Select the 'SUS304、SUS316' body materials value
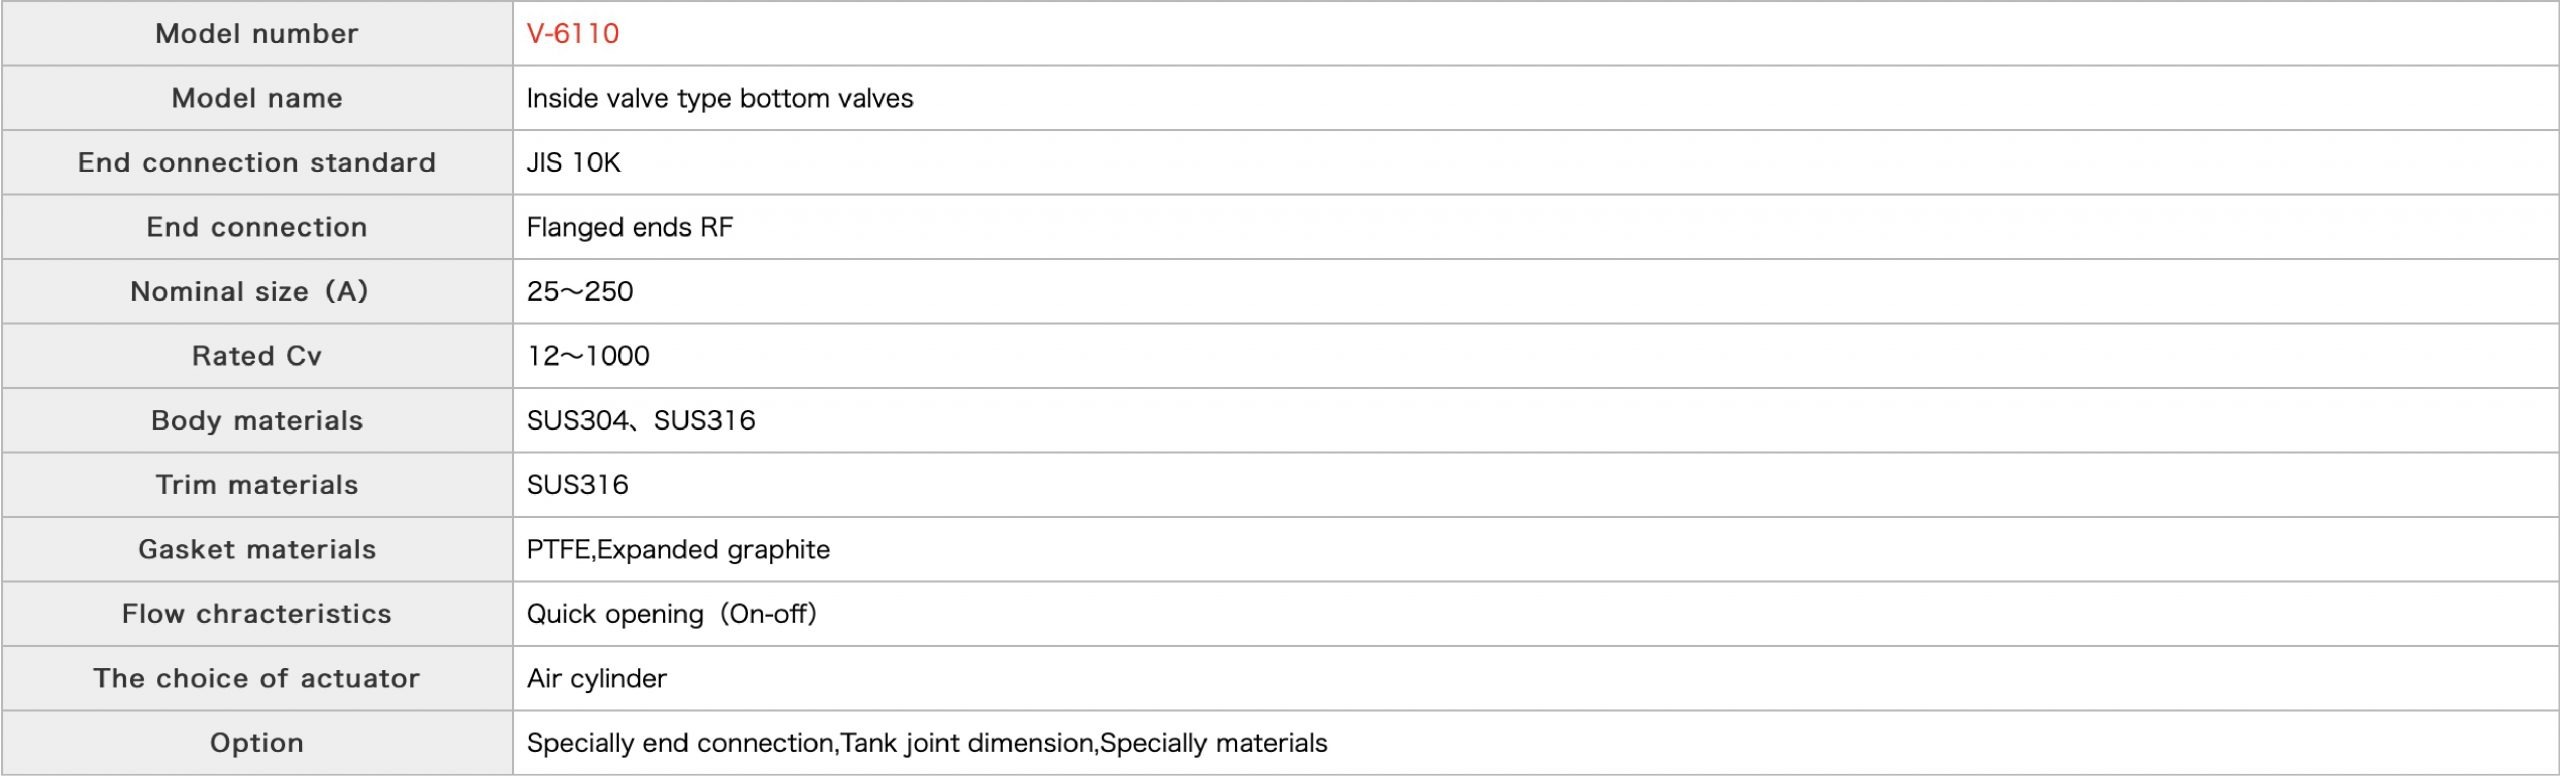This screenshot has height=776, width=2560. coord(640,421)
